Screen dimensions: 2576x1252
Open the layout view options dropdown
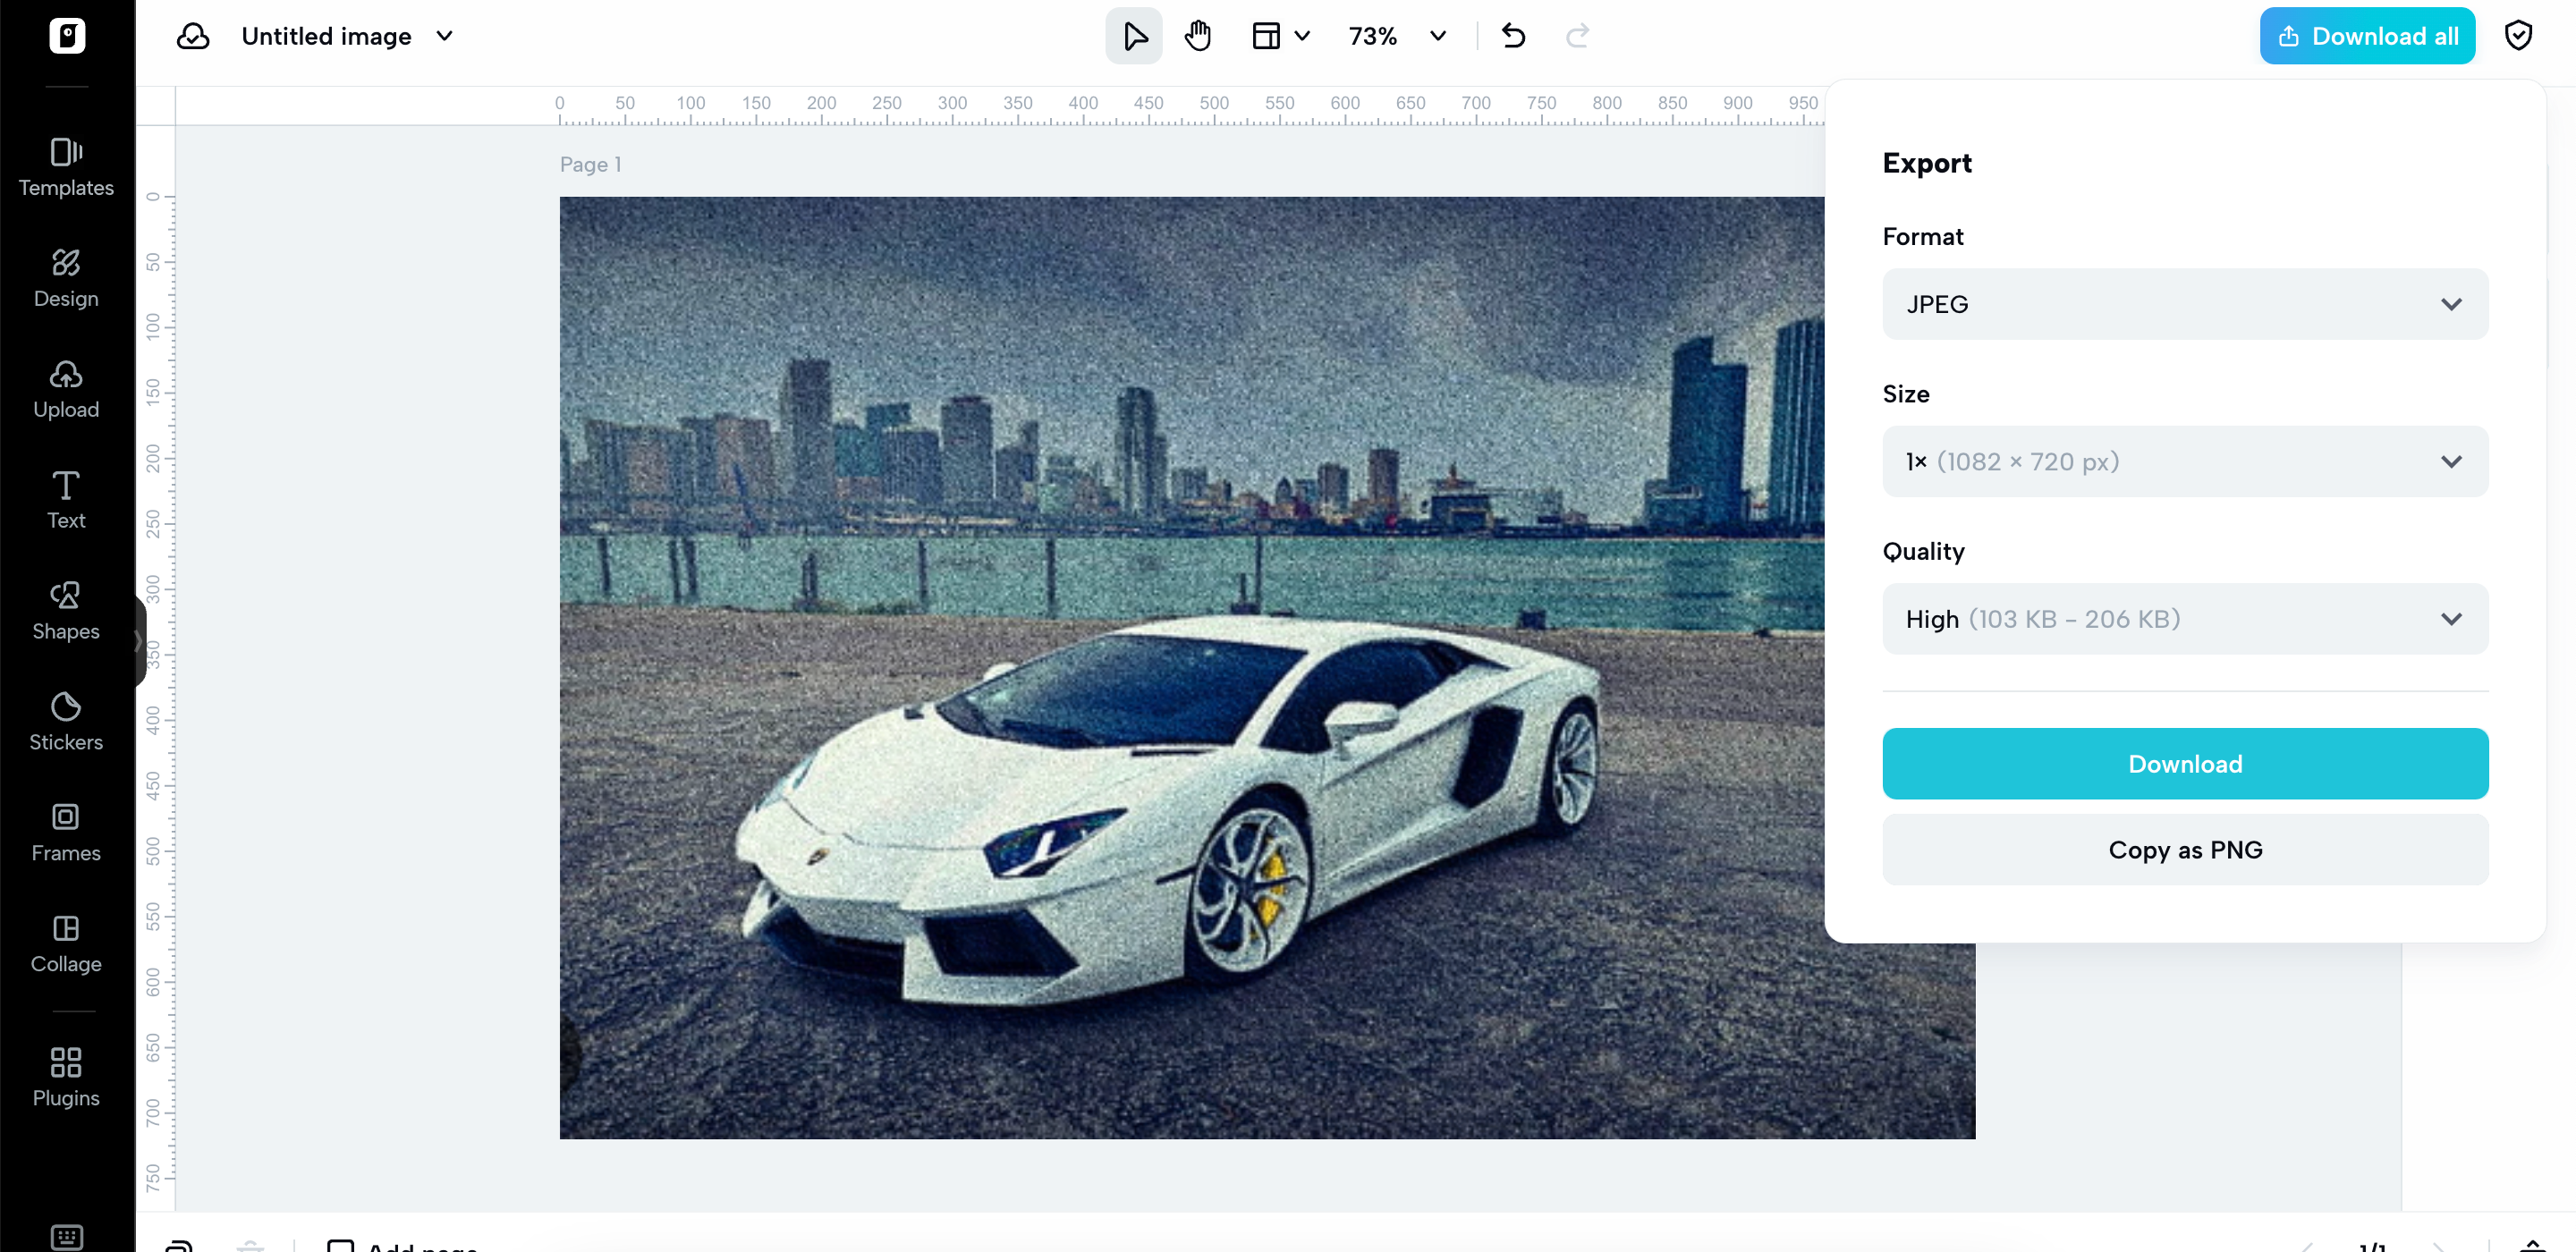1280,36
